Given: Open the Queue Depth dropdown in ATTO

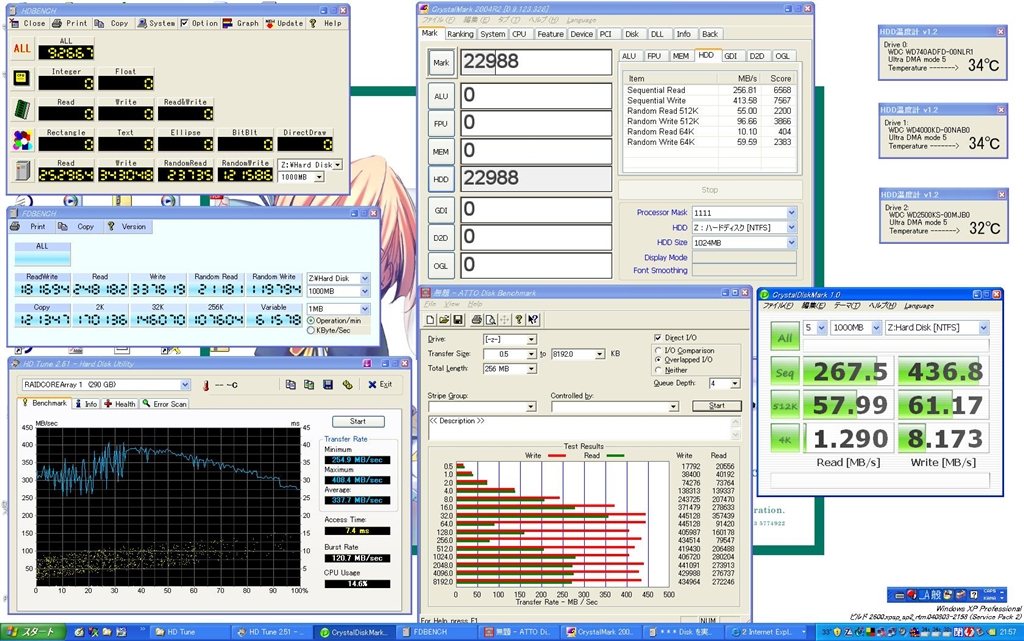Looking at the screenshot, I should 734,383.
